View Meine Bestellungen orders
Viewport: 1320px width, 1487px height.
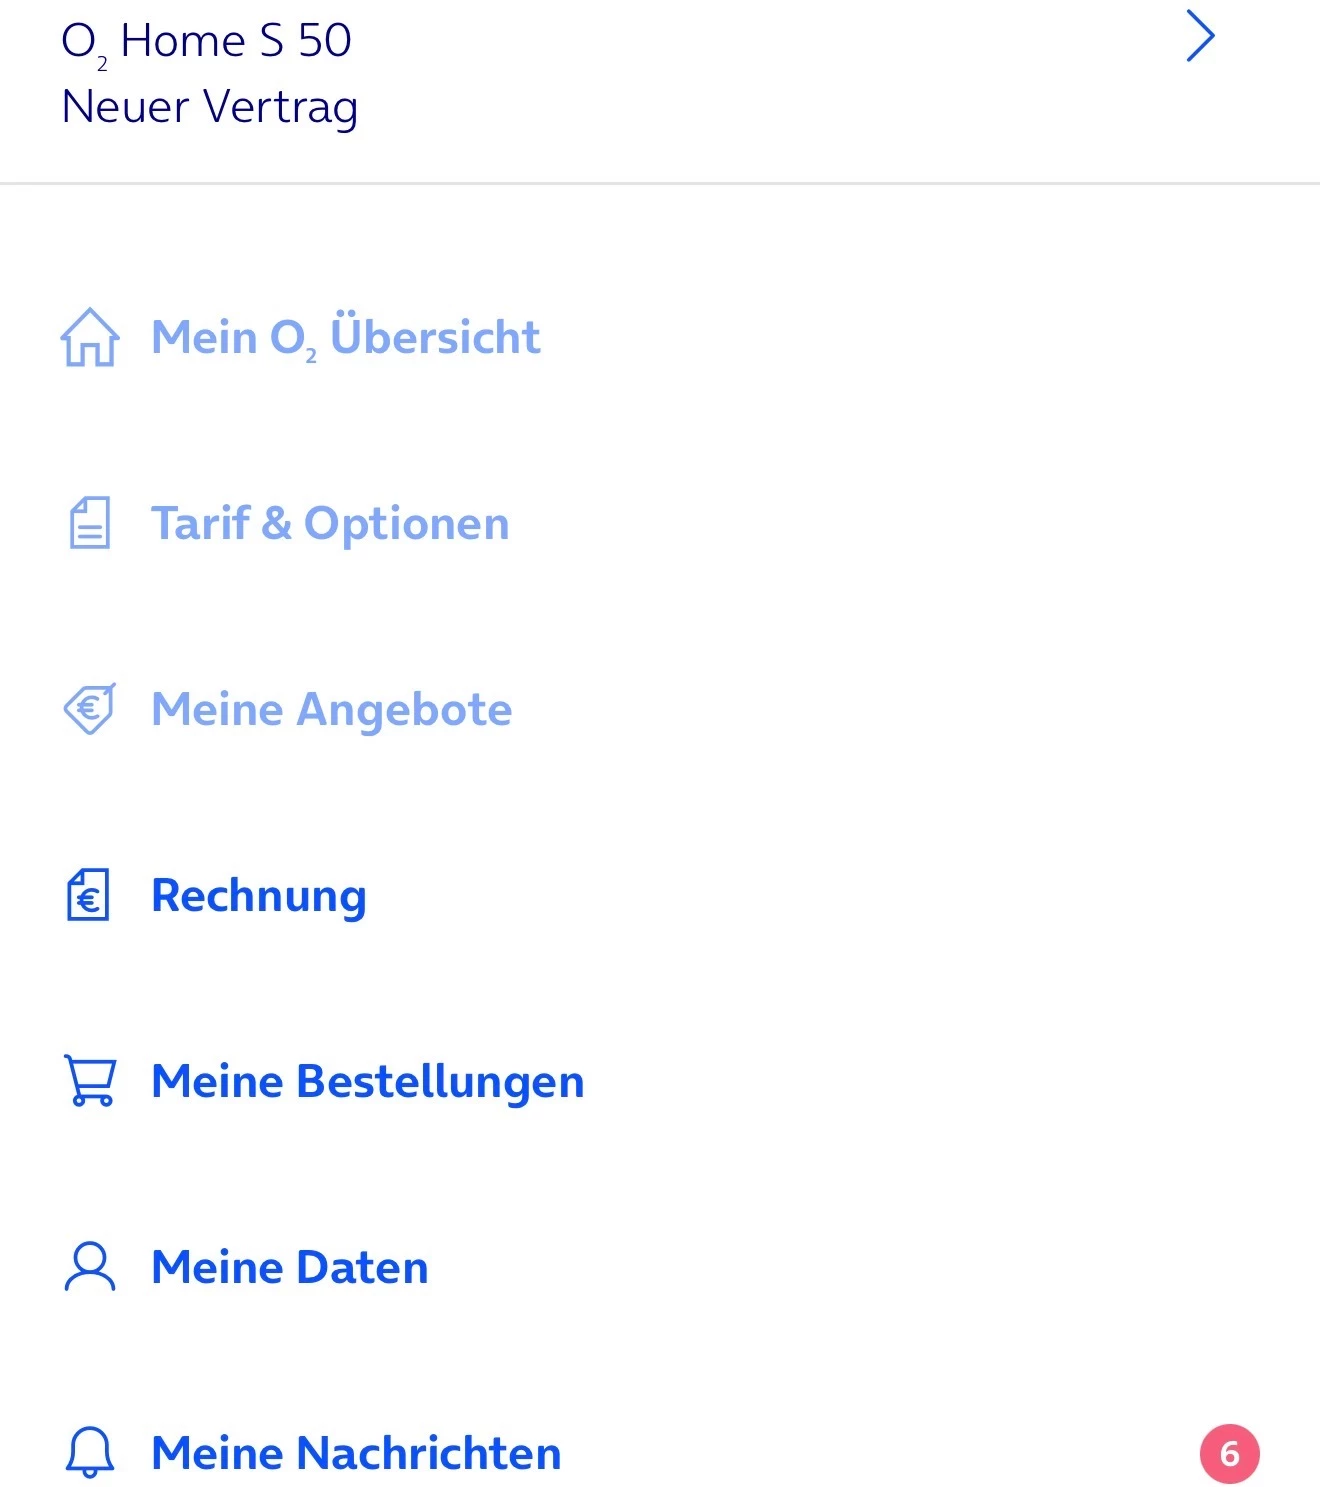point(368,1082)
